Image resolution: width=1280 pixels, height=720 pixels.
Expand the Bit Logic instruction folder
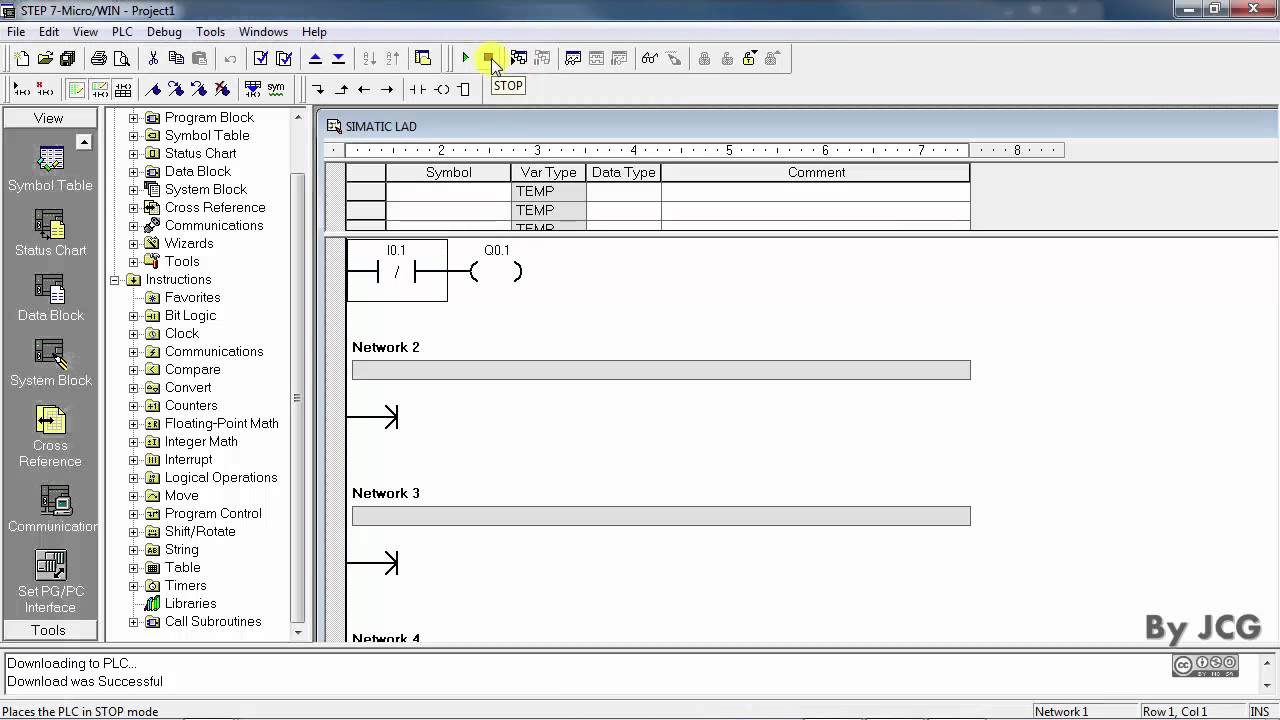(134, 316)
